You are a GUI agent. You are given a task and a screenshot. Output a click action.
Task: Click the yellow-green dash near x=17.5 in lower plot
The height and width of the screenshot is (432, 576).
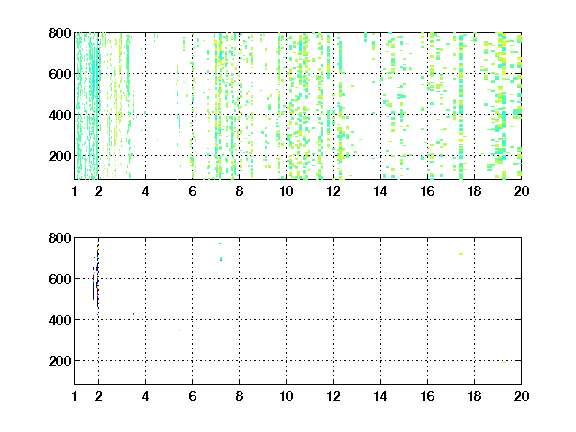(461, 254)
